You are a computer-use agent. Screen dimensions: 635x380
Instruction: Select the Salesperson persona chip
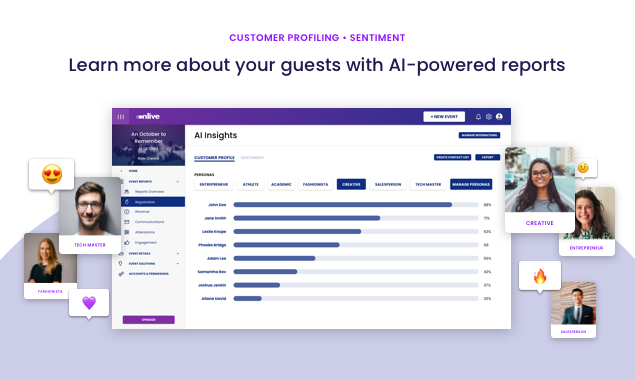(x=388, y=184)
